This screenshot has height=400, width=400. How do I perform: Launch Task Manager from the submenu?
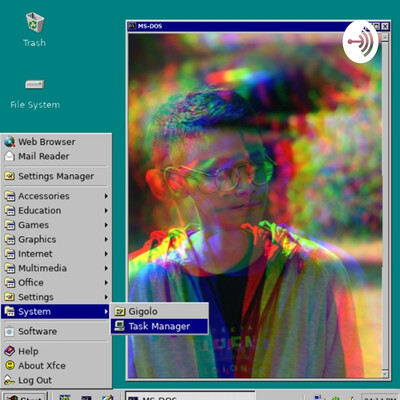click(x=160, y=326)
